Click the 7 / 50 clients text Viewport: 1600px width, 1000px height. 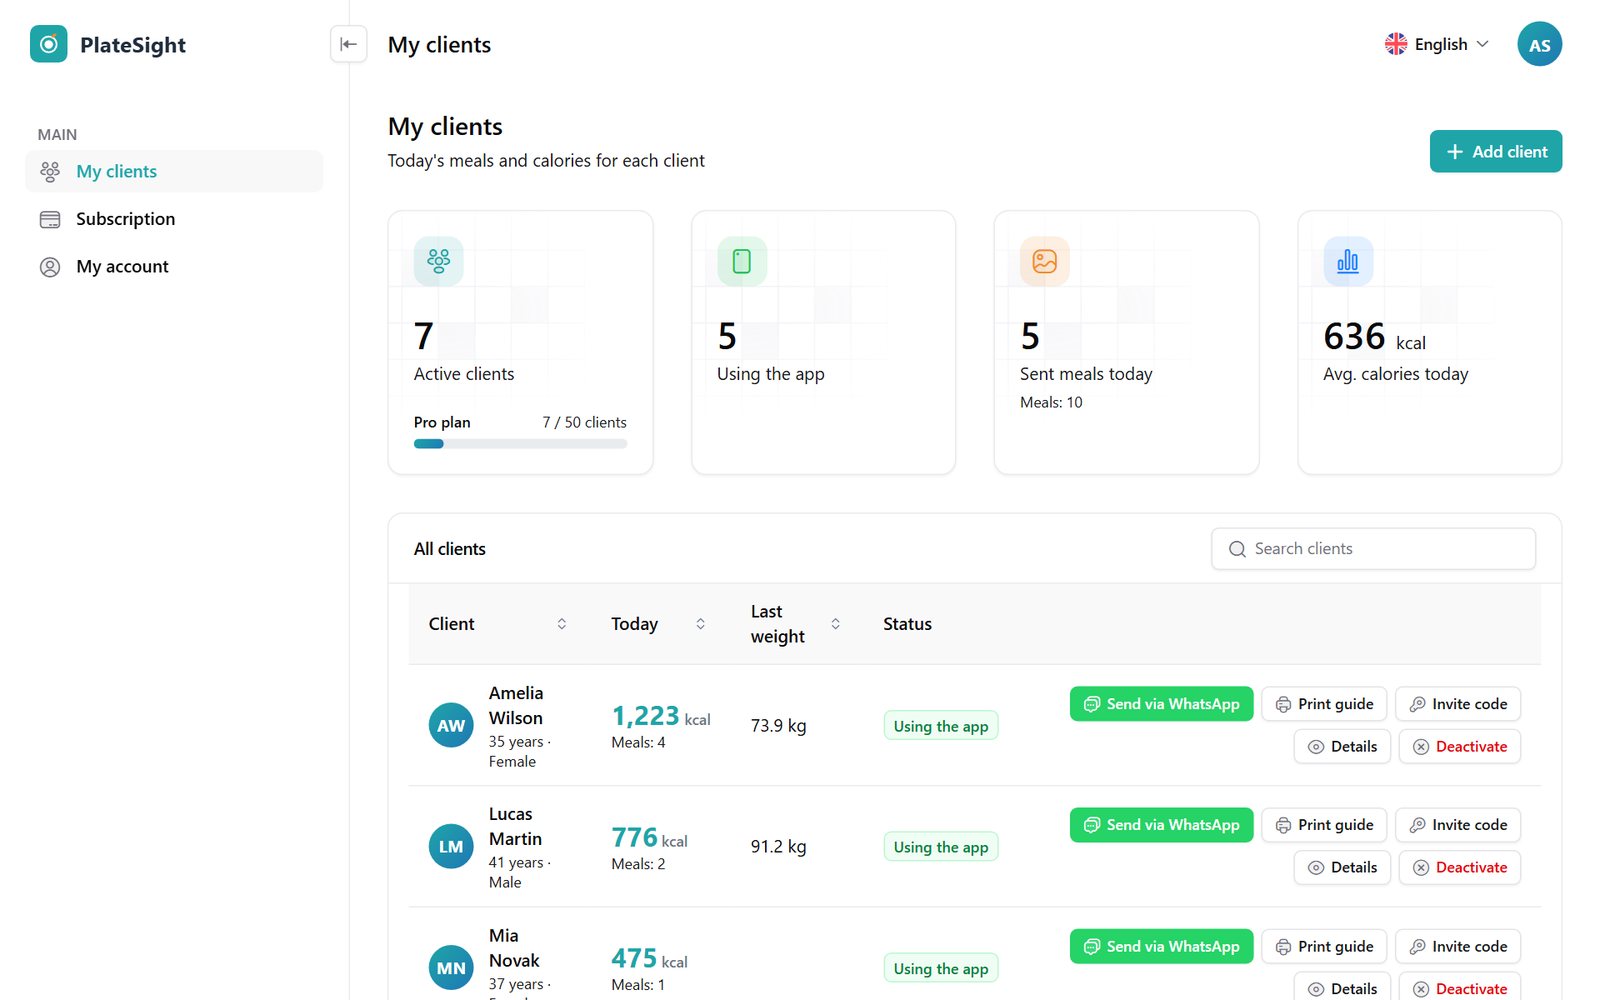pyautogui.click(x=584, y=423)
